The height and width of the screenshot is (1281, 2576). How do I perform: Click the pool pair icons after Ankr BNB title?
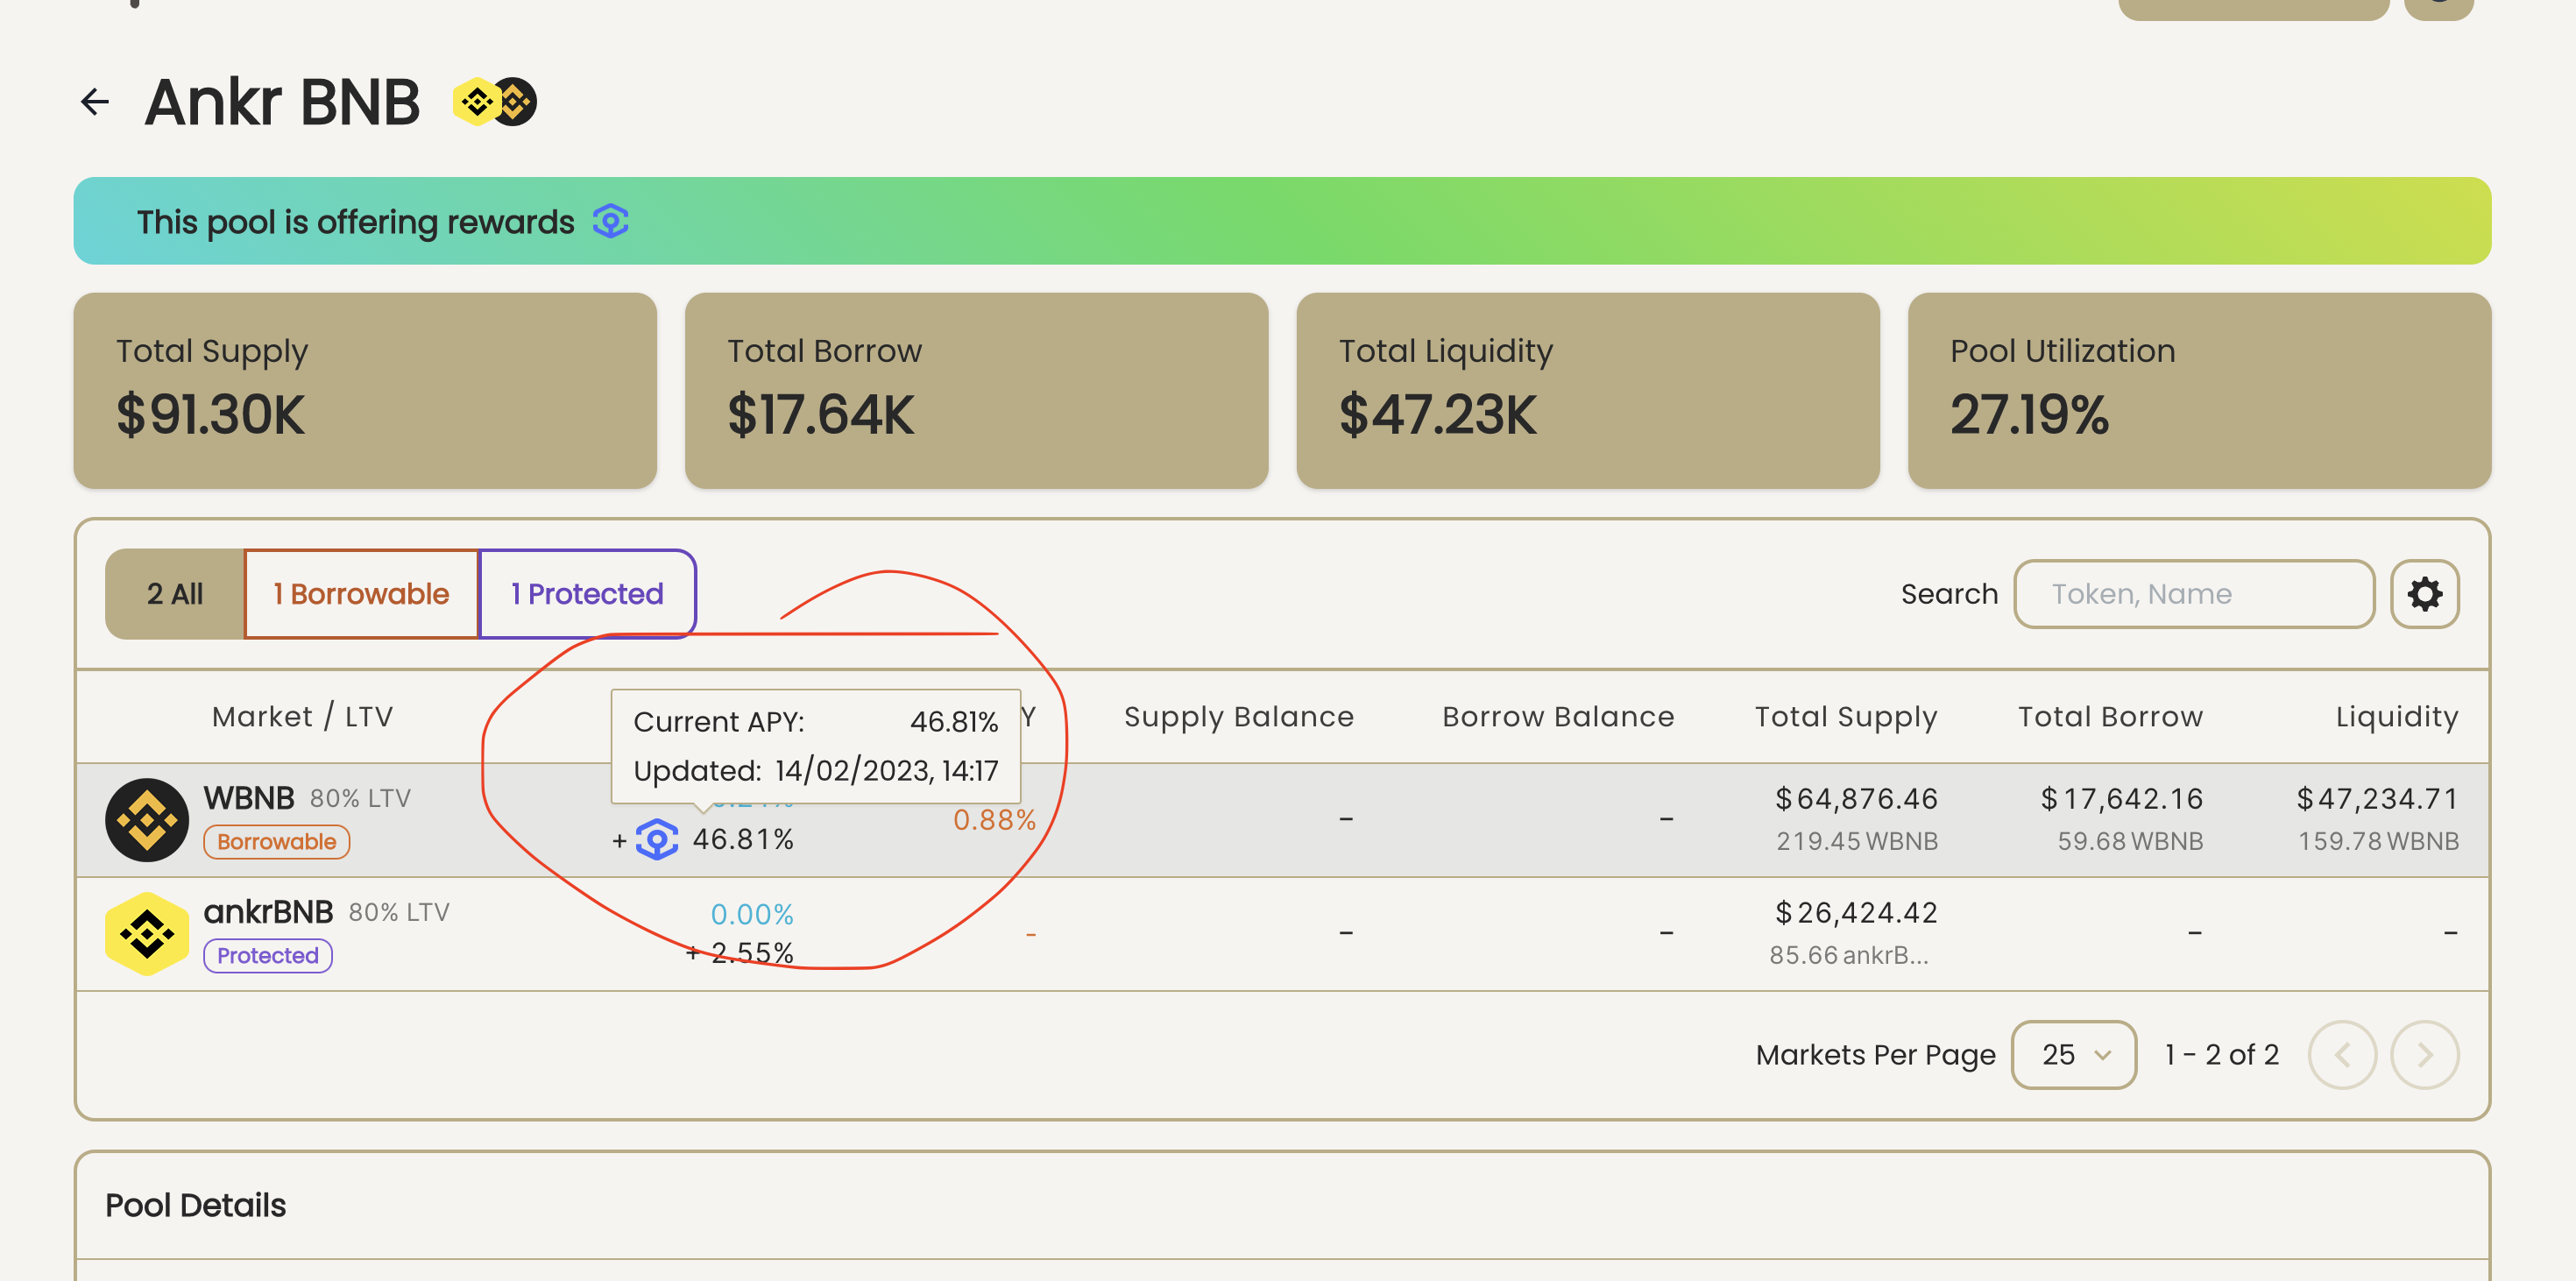(494, 100)
